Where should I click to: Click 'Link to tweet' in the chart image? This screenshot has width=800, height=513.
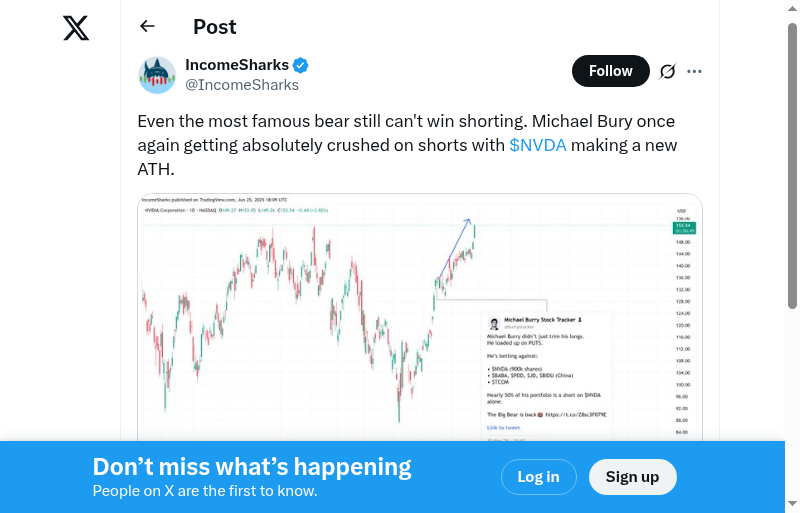tap(503, 427)
